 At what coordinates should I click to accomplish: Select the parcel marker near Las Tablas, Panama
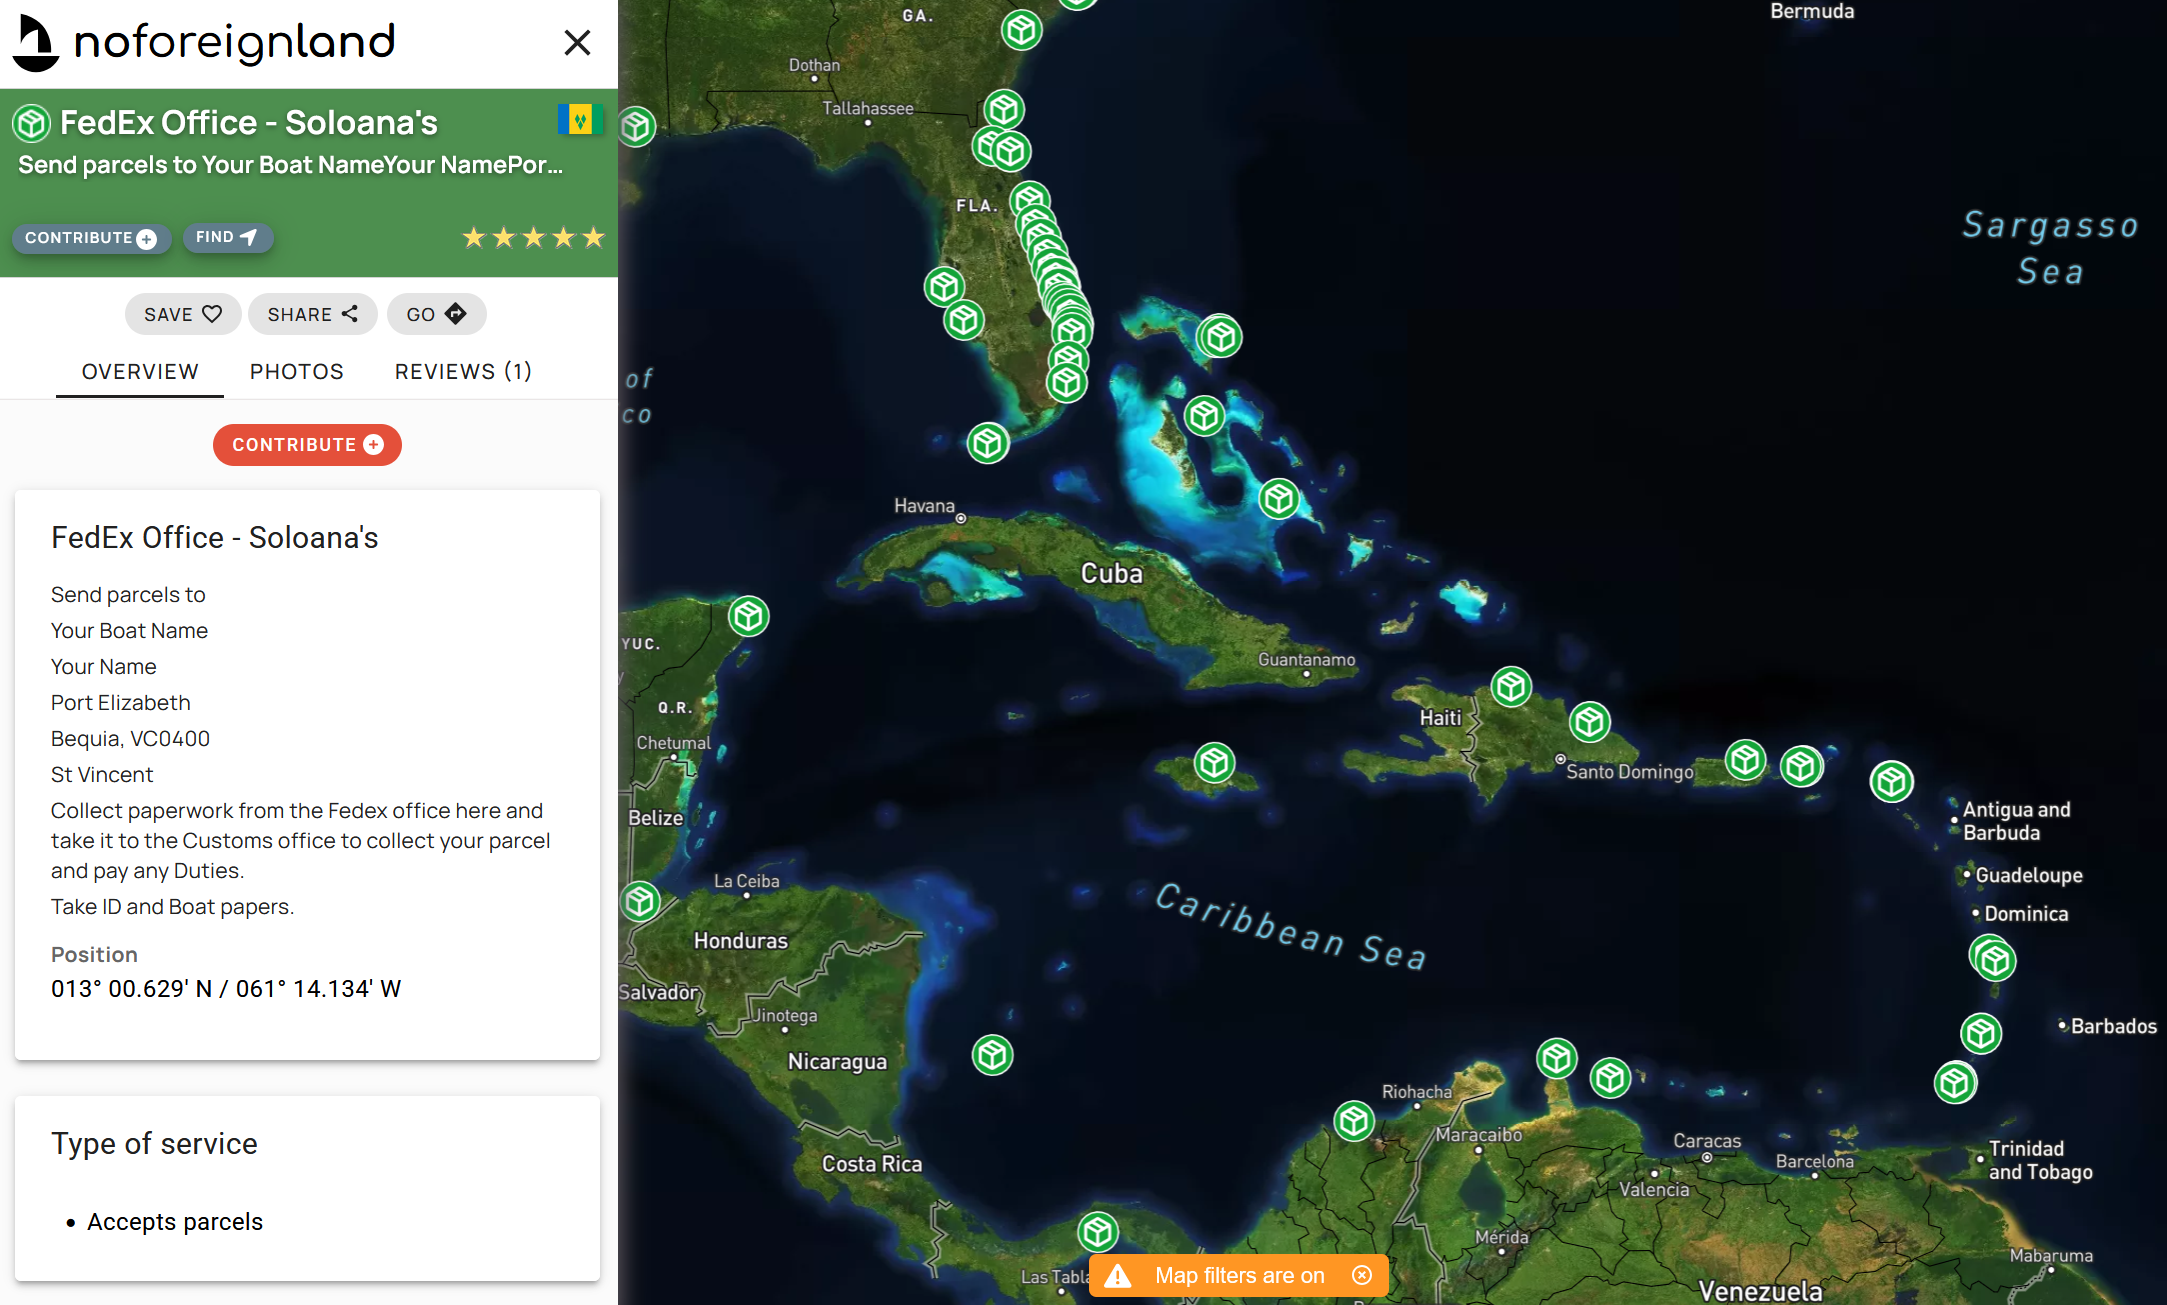coord(1098,1232)
